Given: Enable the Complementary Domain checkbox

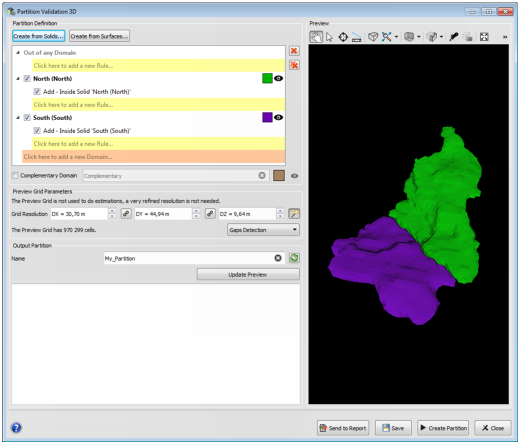Looking at the screenshot, I should 15,176.
